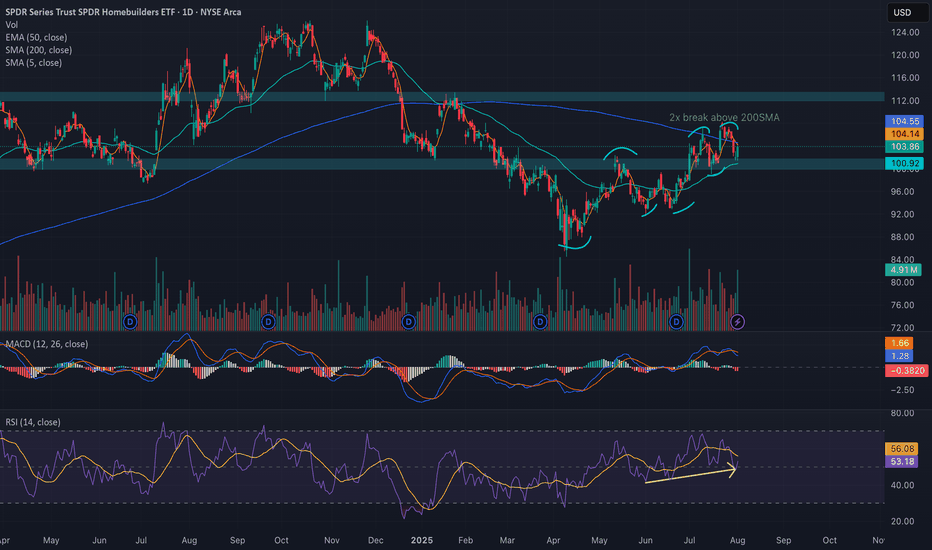Click the 116.00 price axis label
The height and width of the screenshot is (550, 932).
click(905, 78)
